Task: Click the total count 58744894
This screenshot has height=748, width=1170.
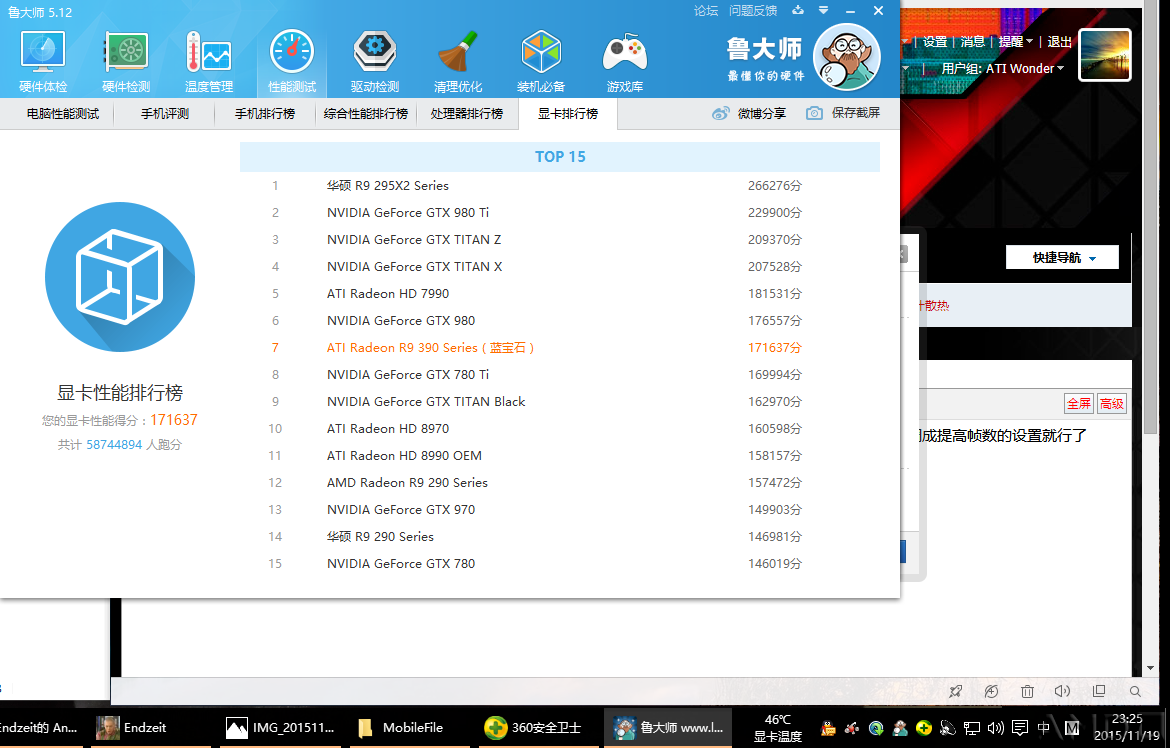Action: point(114,444)
